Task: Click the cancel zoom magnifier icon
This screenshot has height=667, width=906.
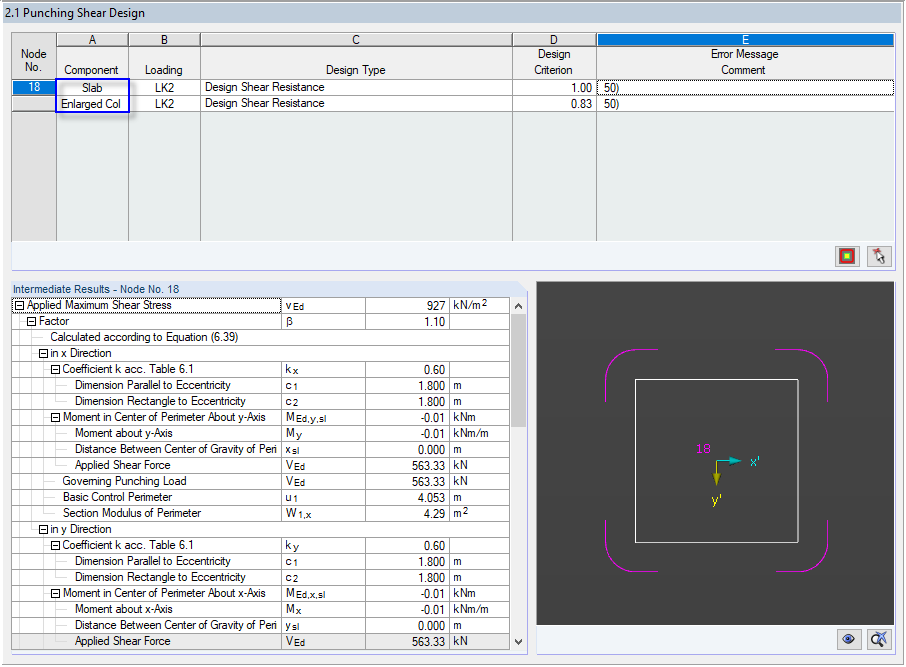Action: pyautogui.click(x=878, y=639)
